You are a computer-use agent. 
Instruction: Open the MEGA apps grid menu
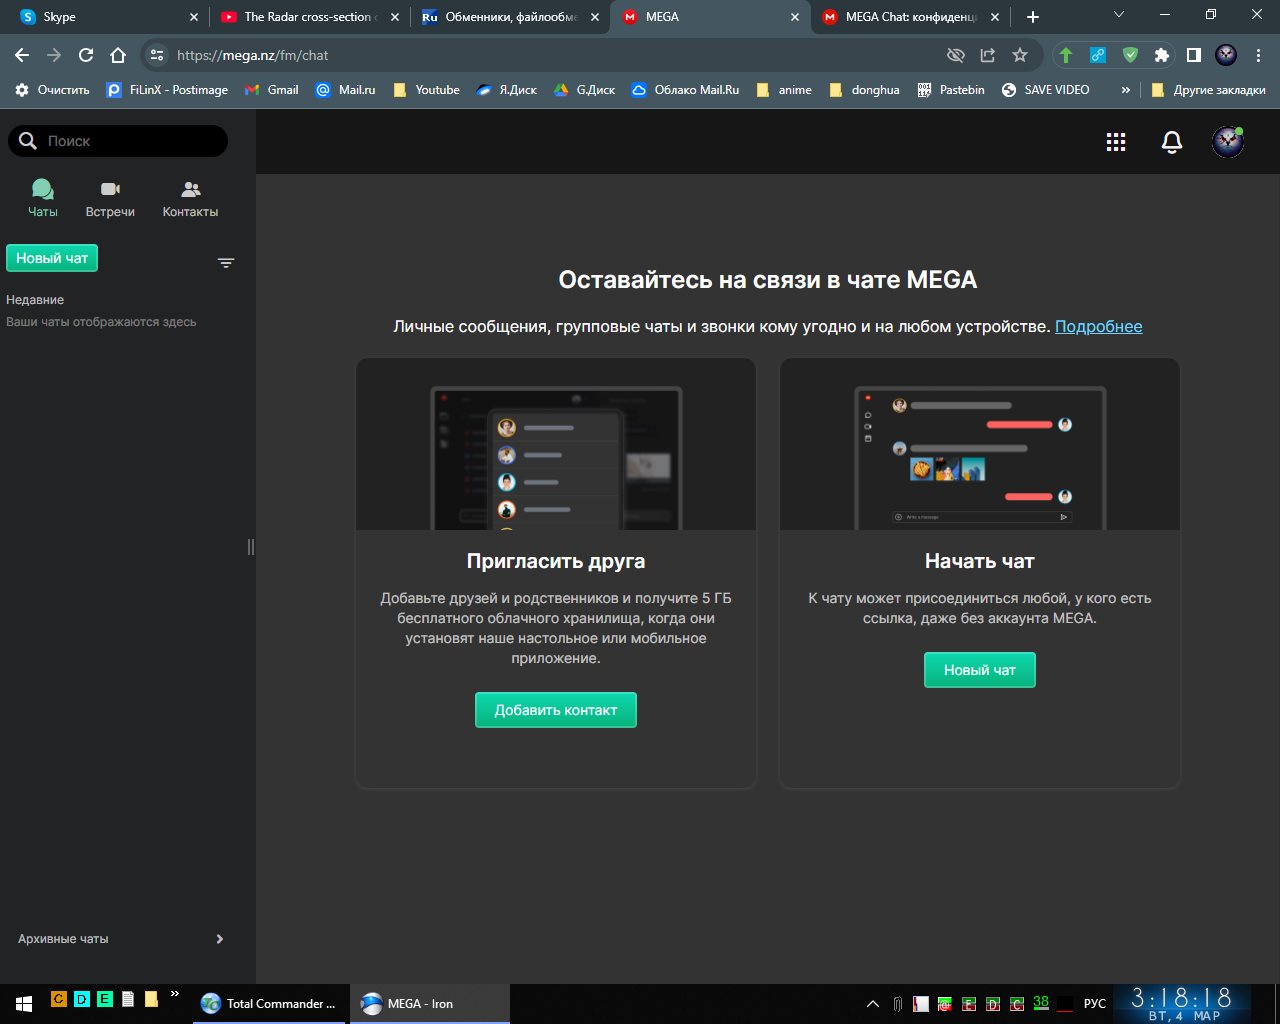pos(1116,142)
